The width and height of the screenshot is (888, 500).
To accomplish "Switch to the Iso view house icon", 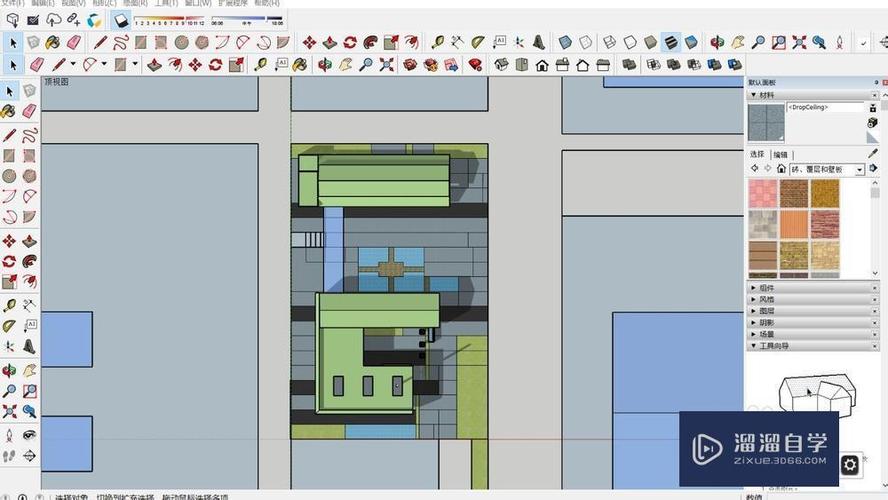I will click(x=498, y=65).
